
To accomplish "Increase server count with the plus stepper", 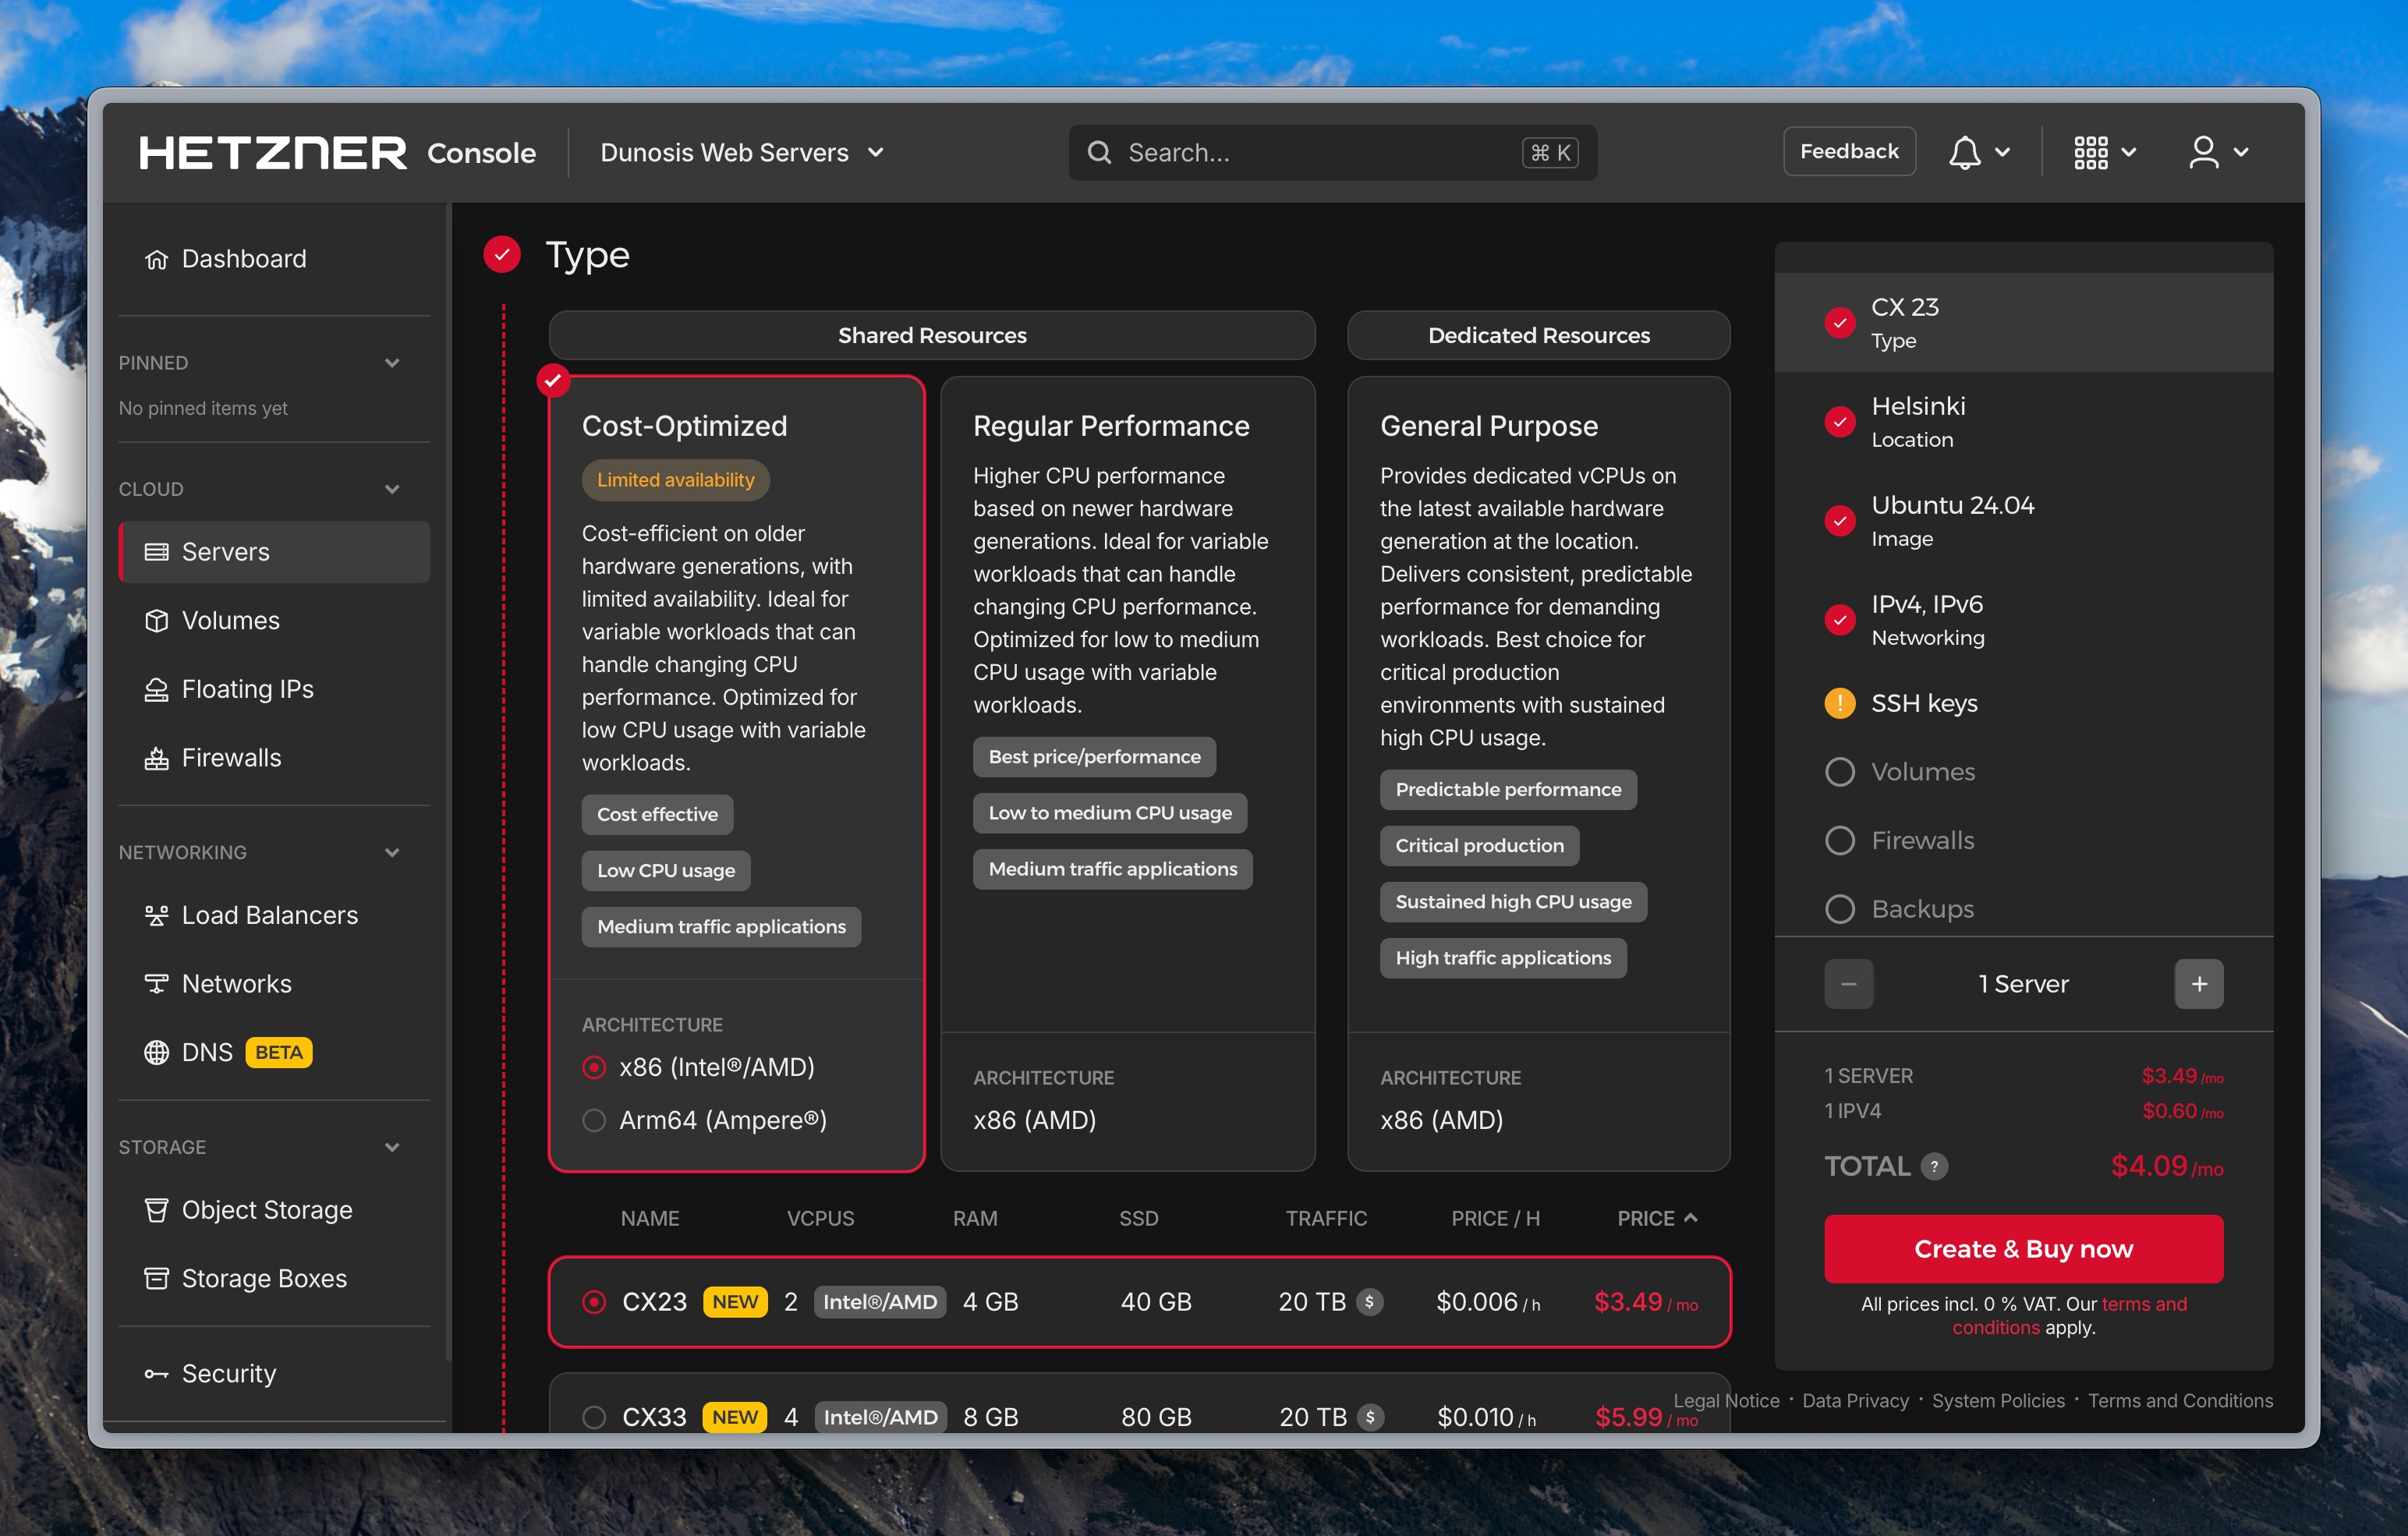I will [2198, 983].
